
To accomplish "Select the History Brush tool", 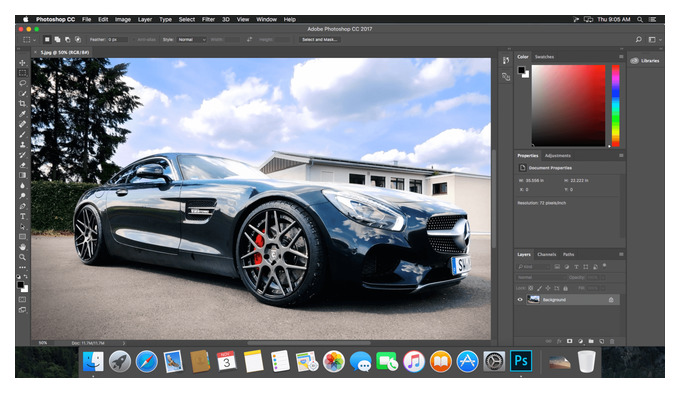I will (23, 155).
